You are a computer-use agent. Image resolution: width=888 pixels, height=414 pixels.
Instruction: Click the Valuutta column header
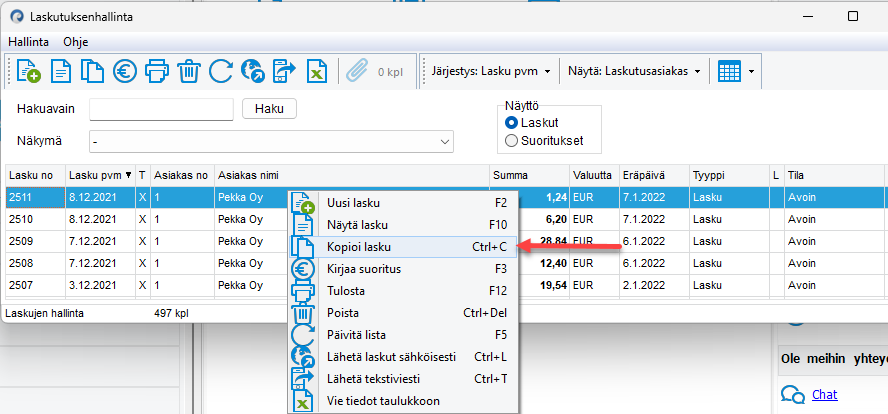[595, 176]
